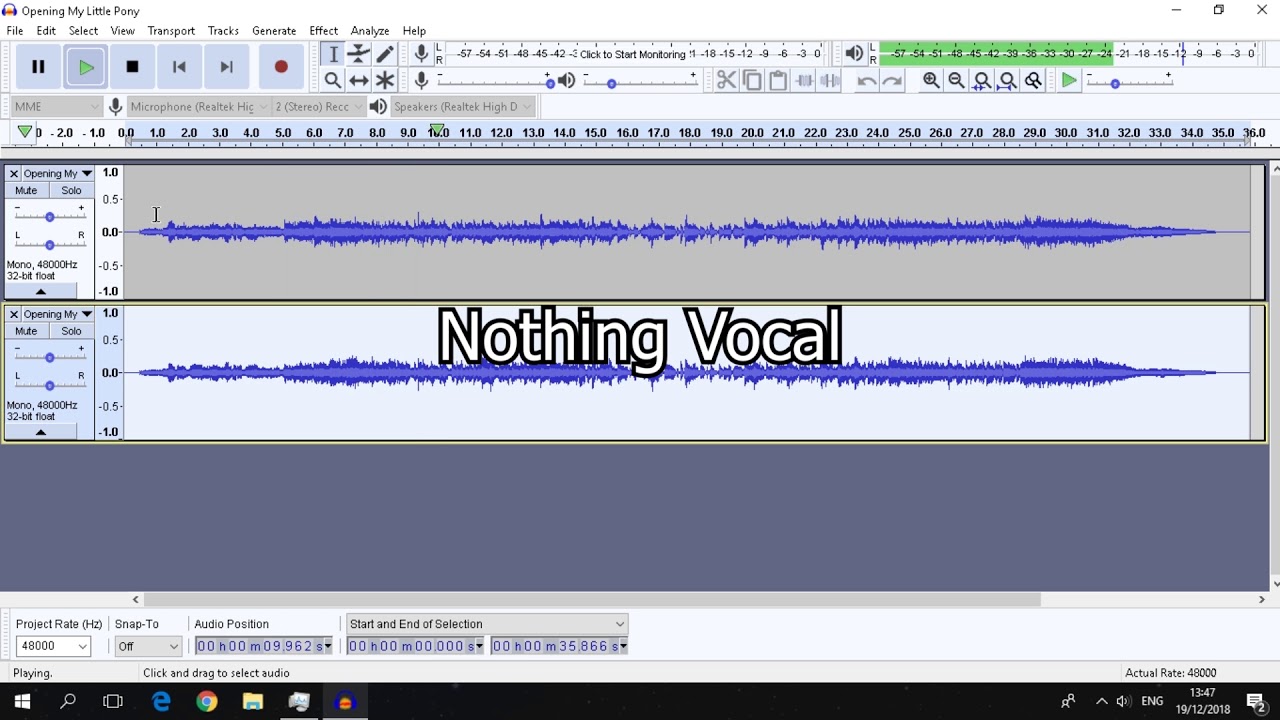The width and height of the screenshot is (1280, 720).
Task: Select the Multi-Tool asterisk icon
Action: (385, 80)
